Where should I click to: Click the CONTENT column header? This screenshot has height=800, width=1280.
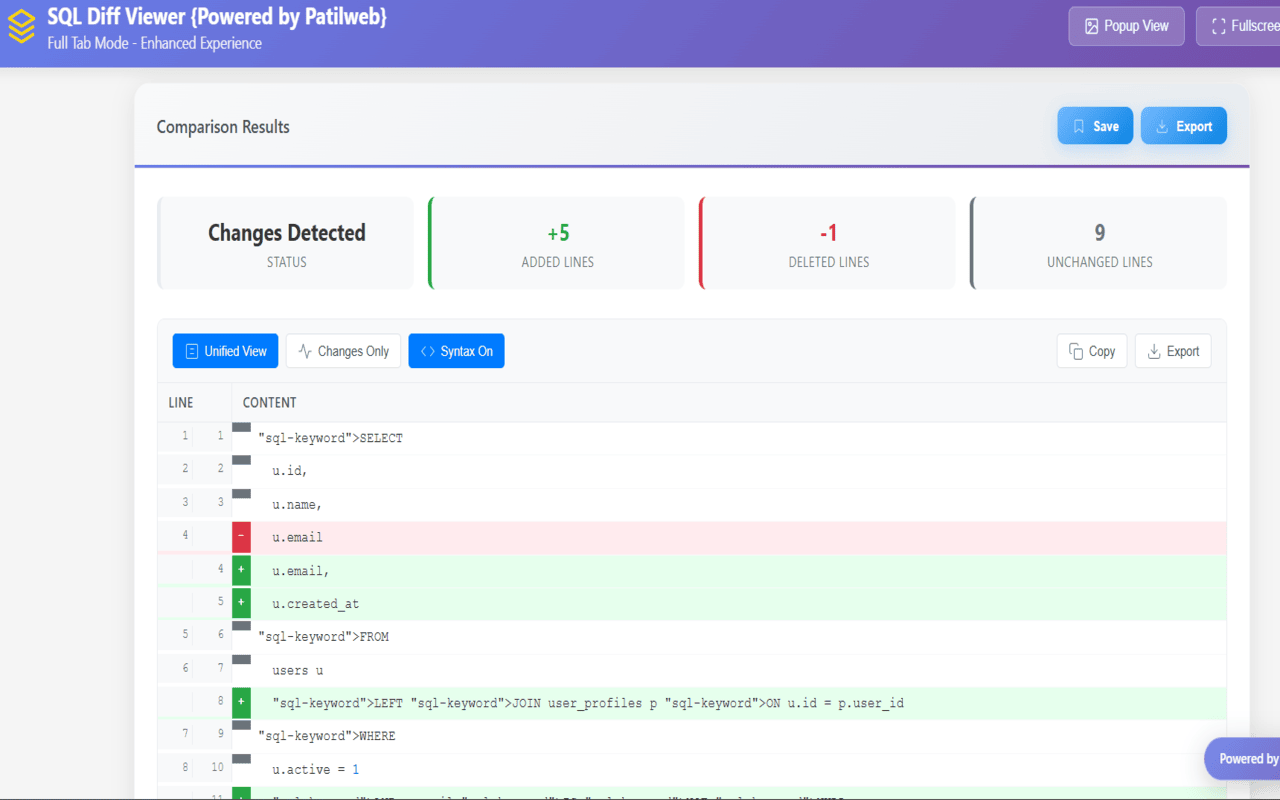click(x=270, y=402)
